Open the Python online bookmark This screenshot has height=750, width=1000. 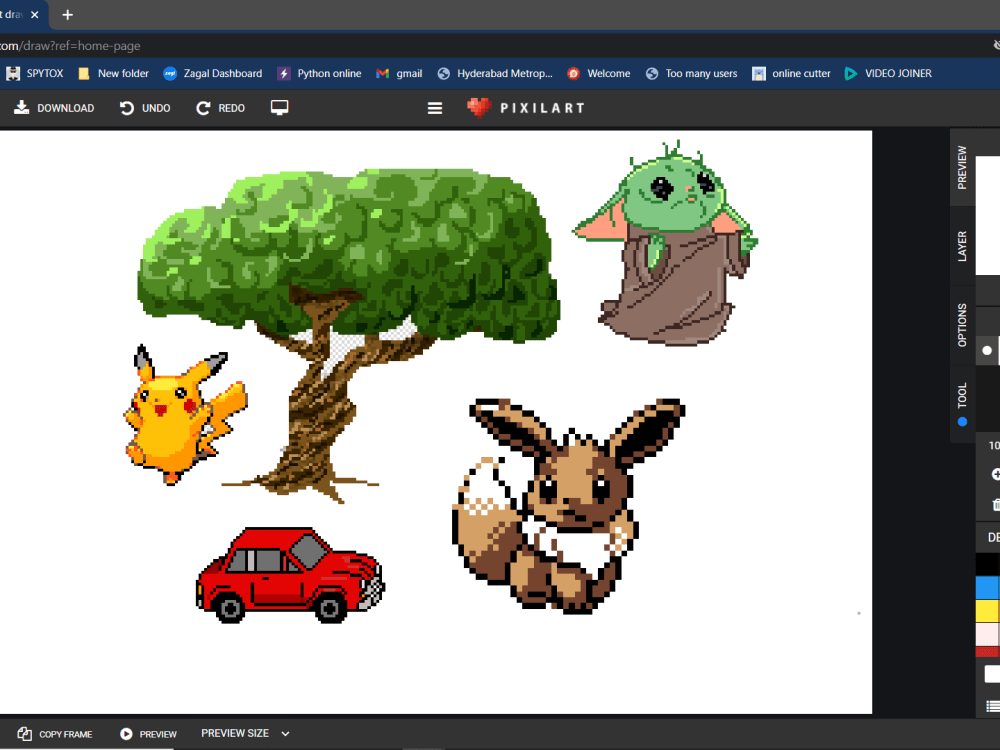(x=320, y=73)
